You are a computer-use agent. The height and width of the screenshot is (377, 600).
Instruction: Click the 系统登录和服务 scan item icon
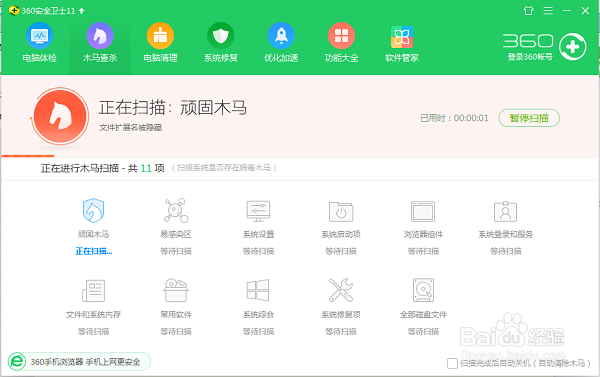(x=505, y=211)
